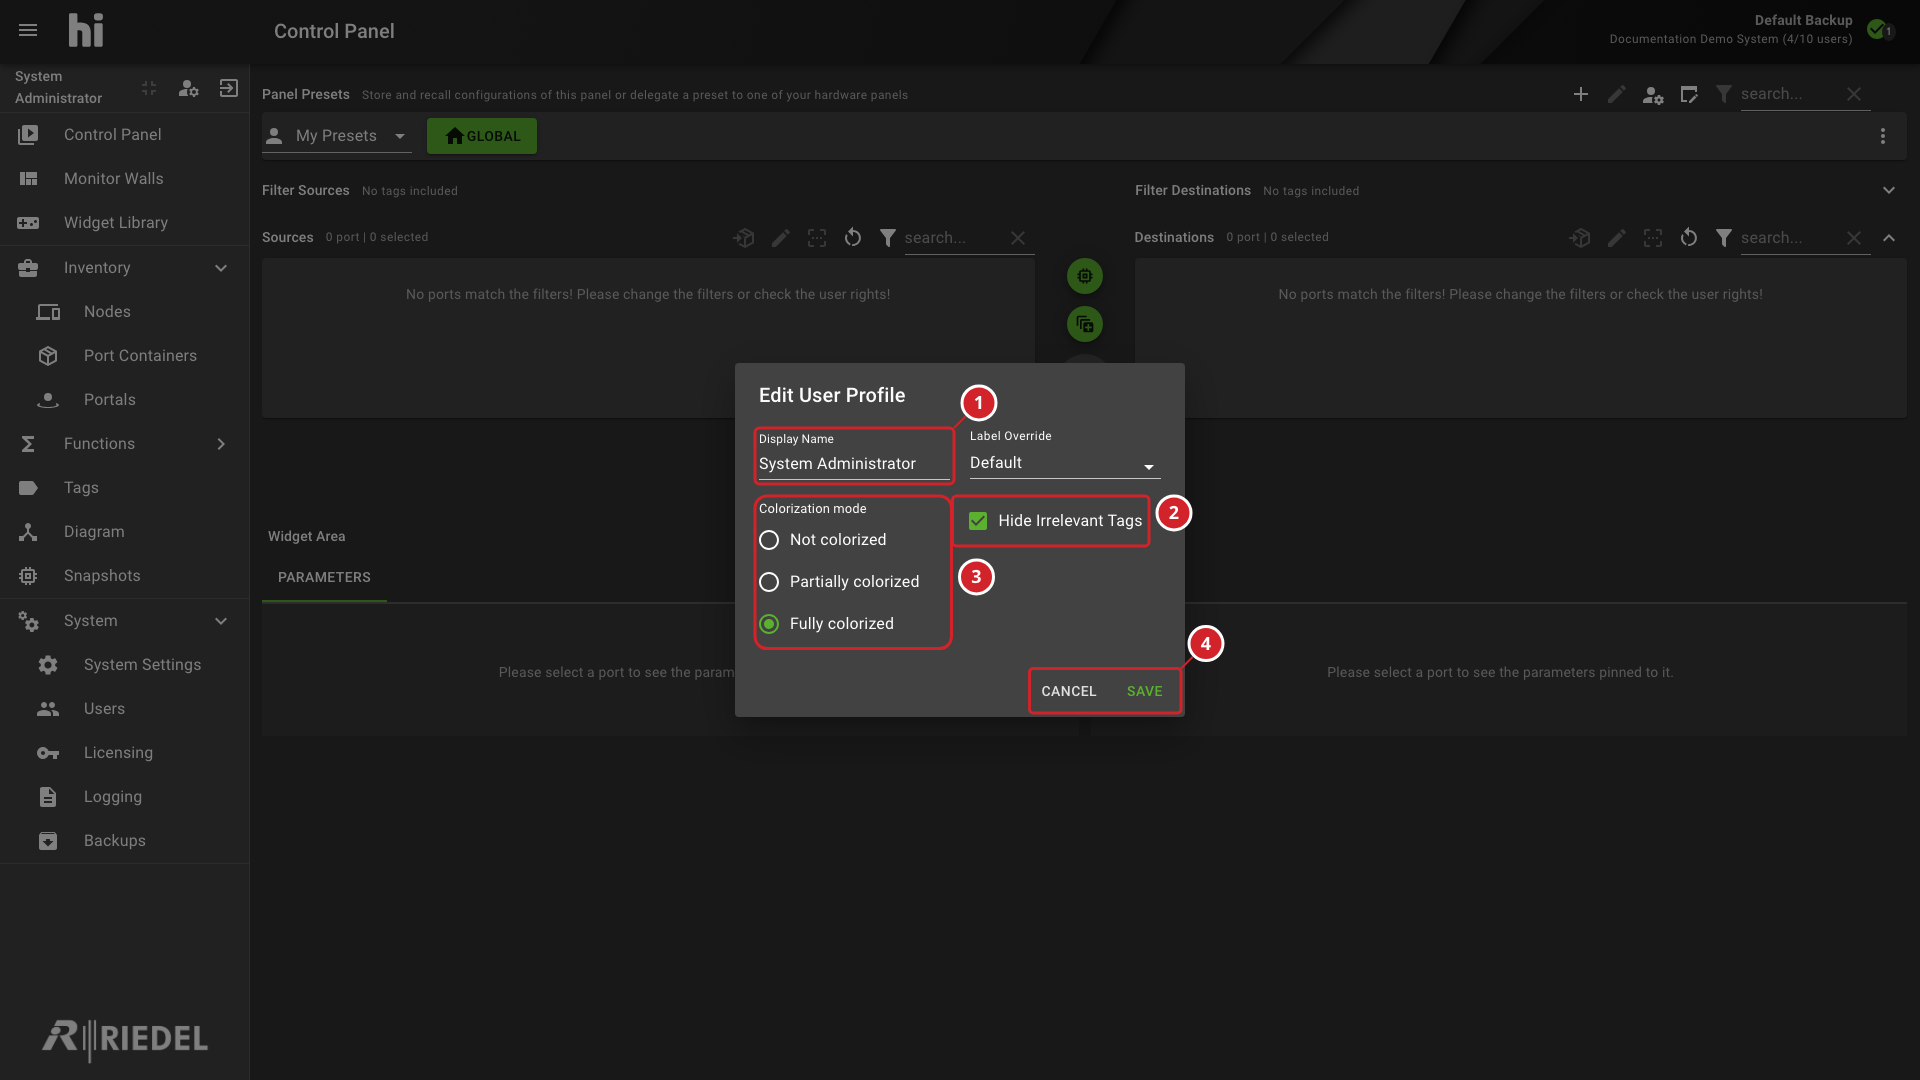The height and width of the screenshot is (1080, 1920).
Task: Open the My Presets dropdown
Action: point(337,136)
